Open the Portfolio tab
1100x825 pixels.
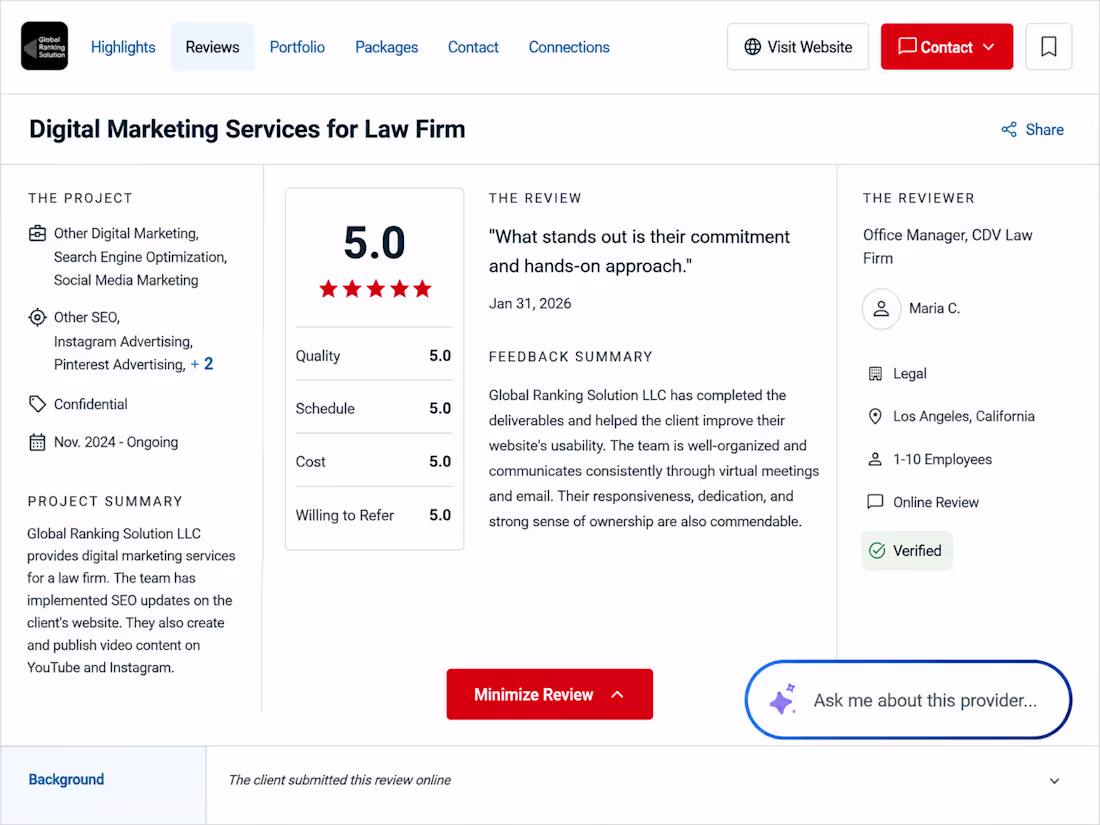[x=297, y=47]
